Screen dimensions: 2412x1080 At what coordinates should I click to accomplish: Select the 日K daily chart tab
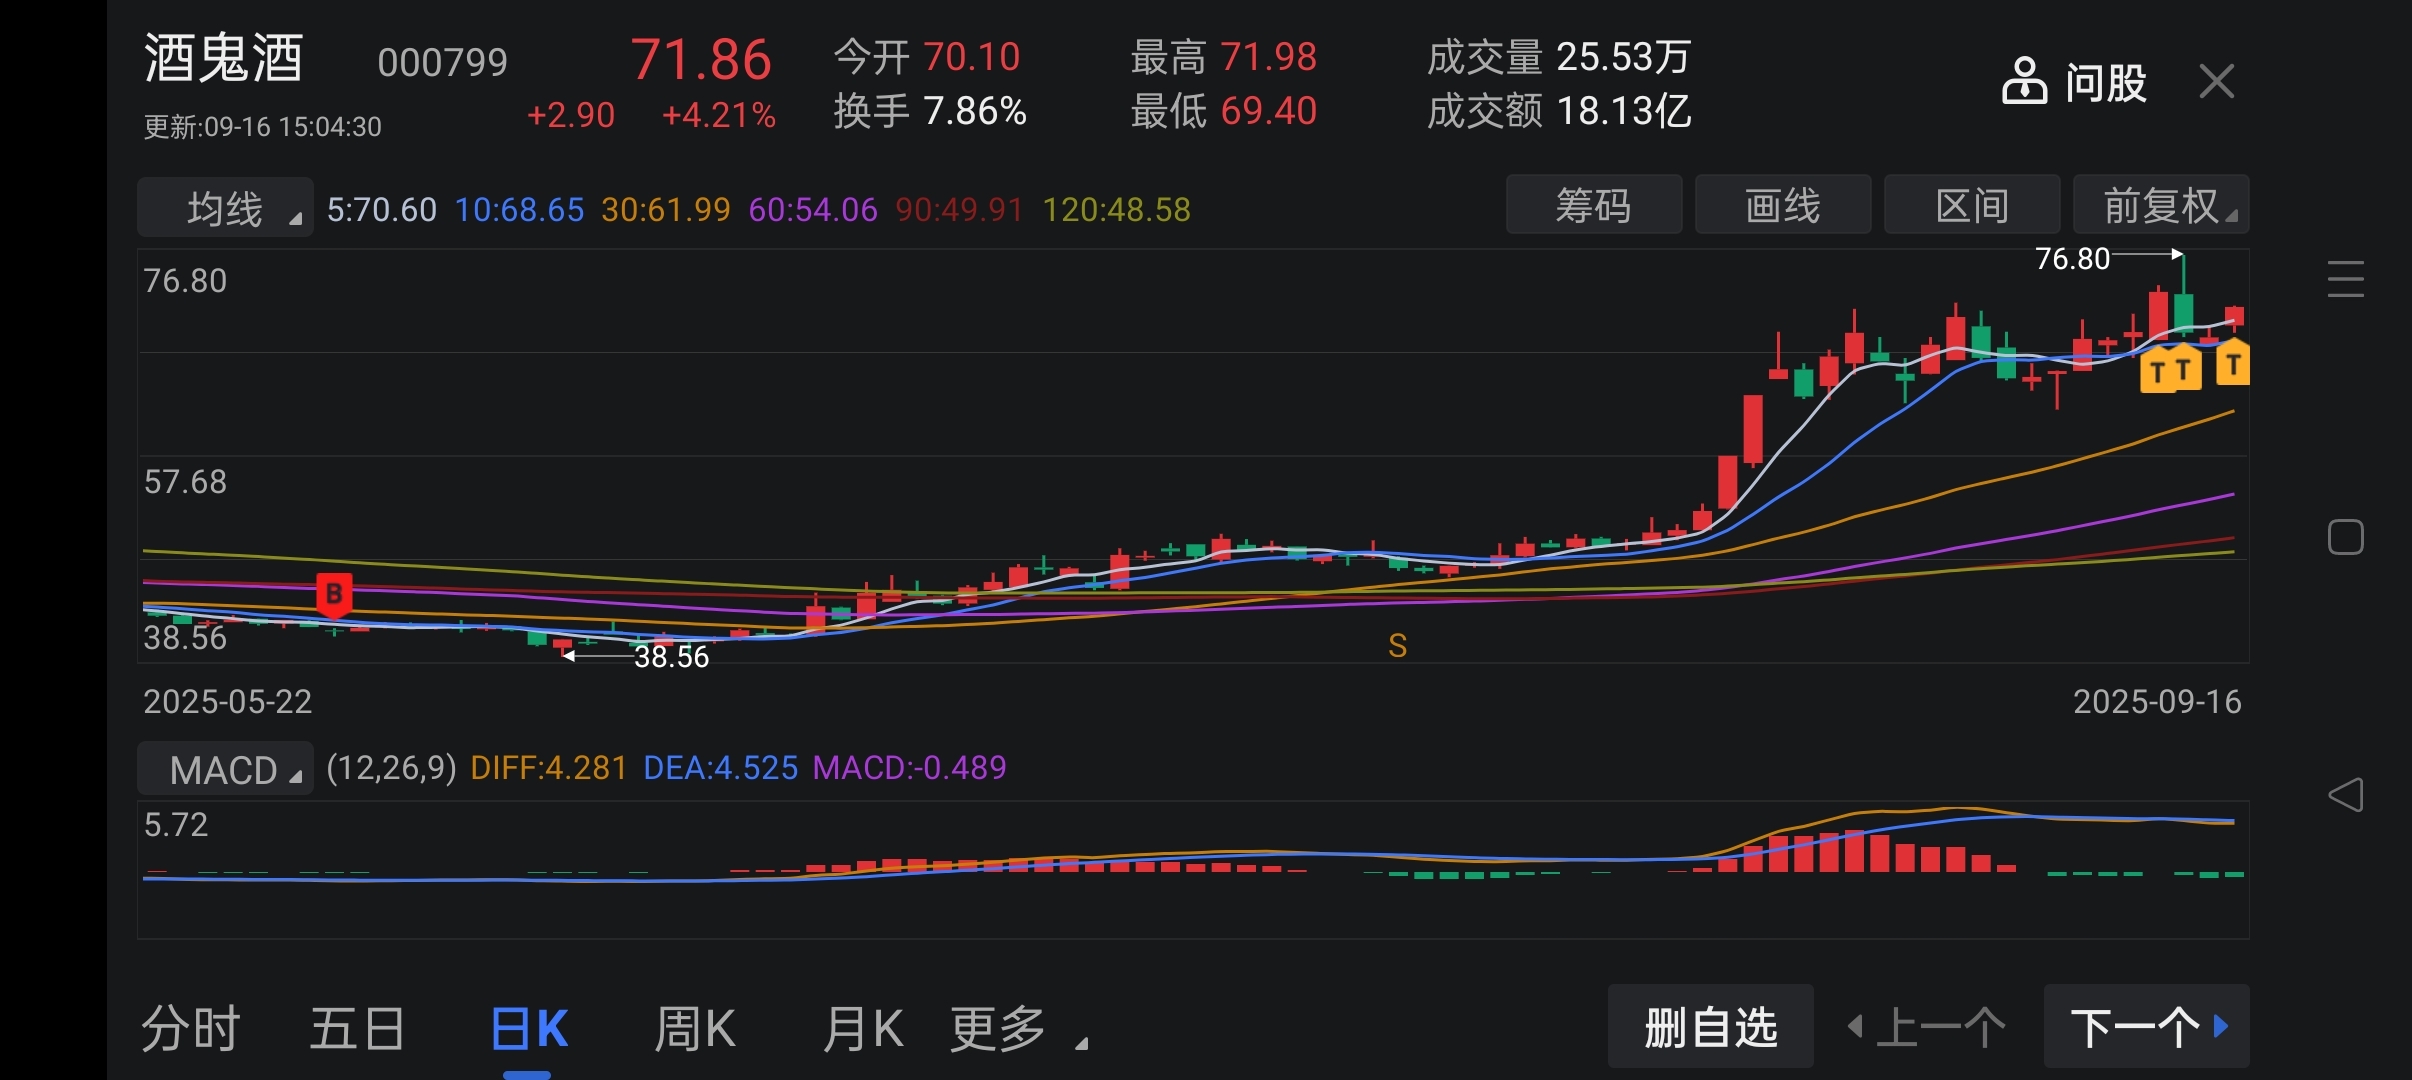[x=529, y=1028]
